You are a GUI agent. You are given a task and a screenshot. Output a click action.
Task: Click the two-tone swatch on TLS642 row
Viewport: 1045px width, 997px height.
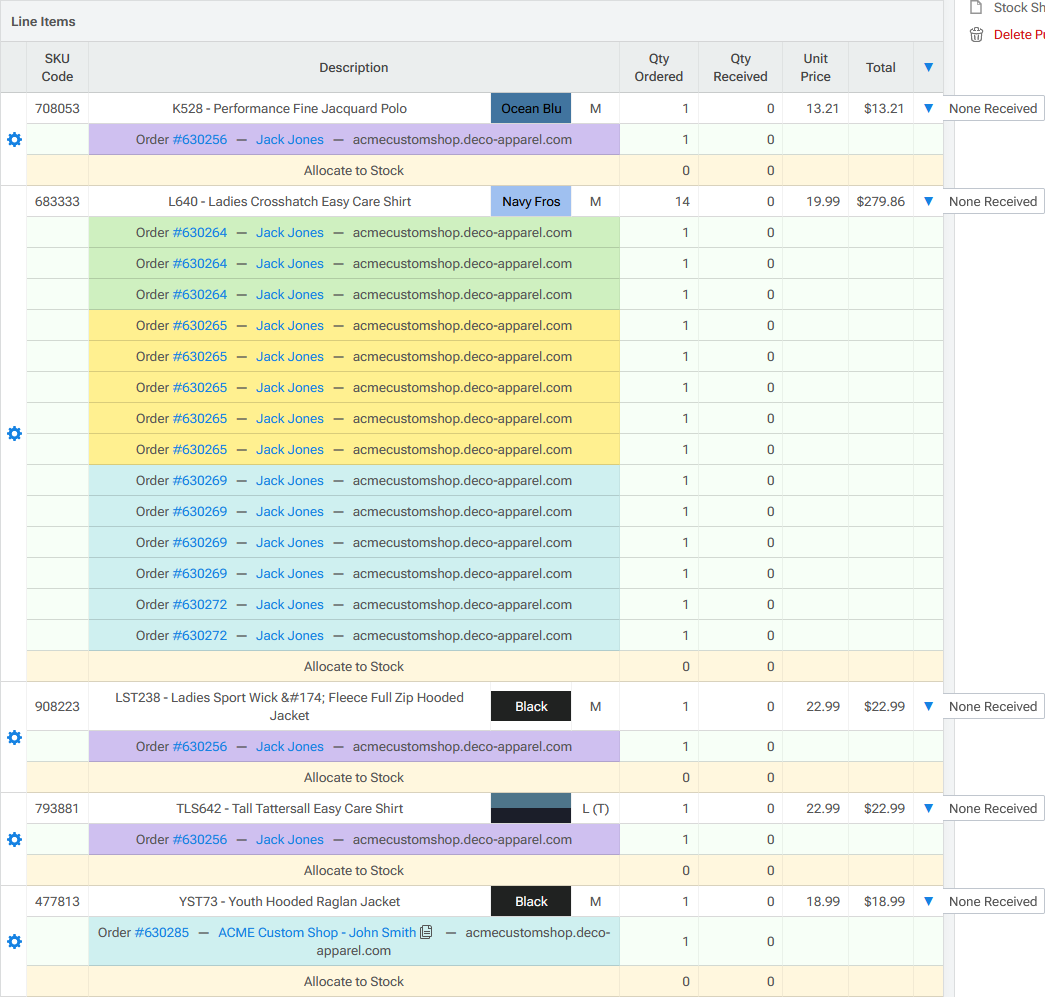coord(531,808)
